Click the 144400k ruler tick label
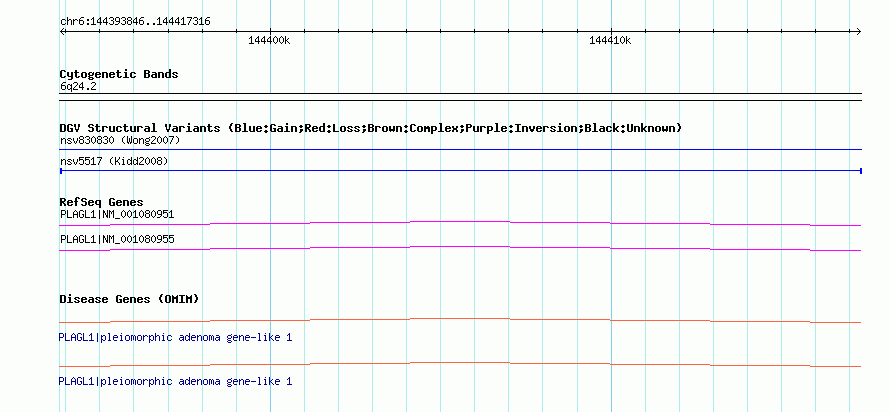890x412 pixels. coord(269,40)
